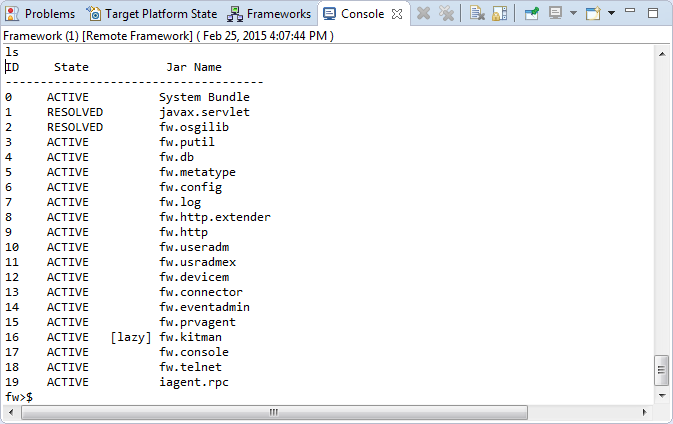Open the Target Platform State tab
Image resolution: width=673 pixels, height=424 pixels.
[x=151, y=14]
